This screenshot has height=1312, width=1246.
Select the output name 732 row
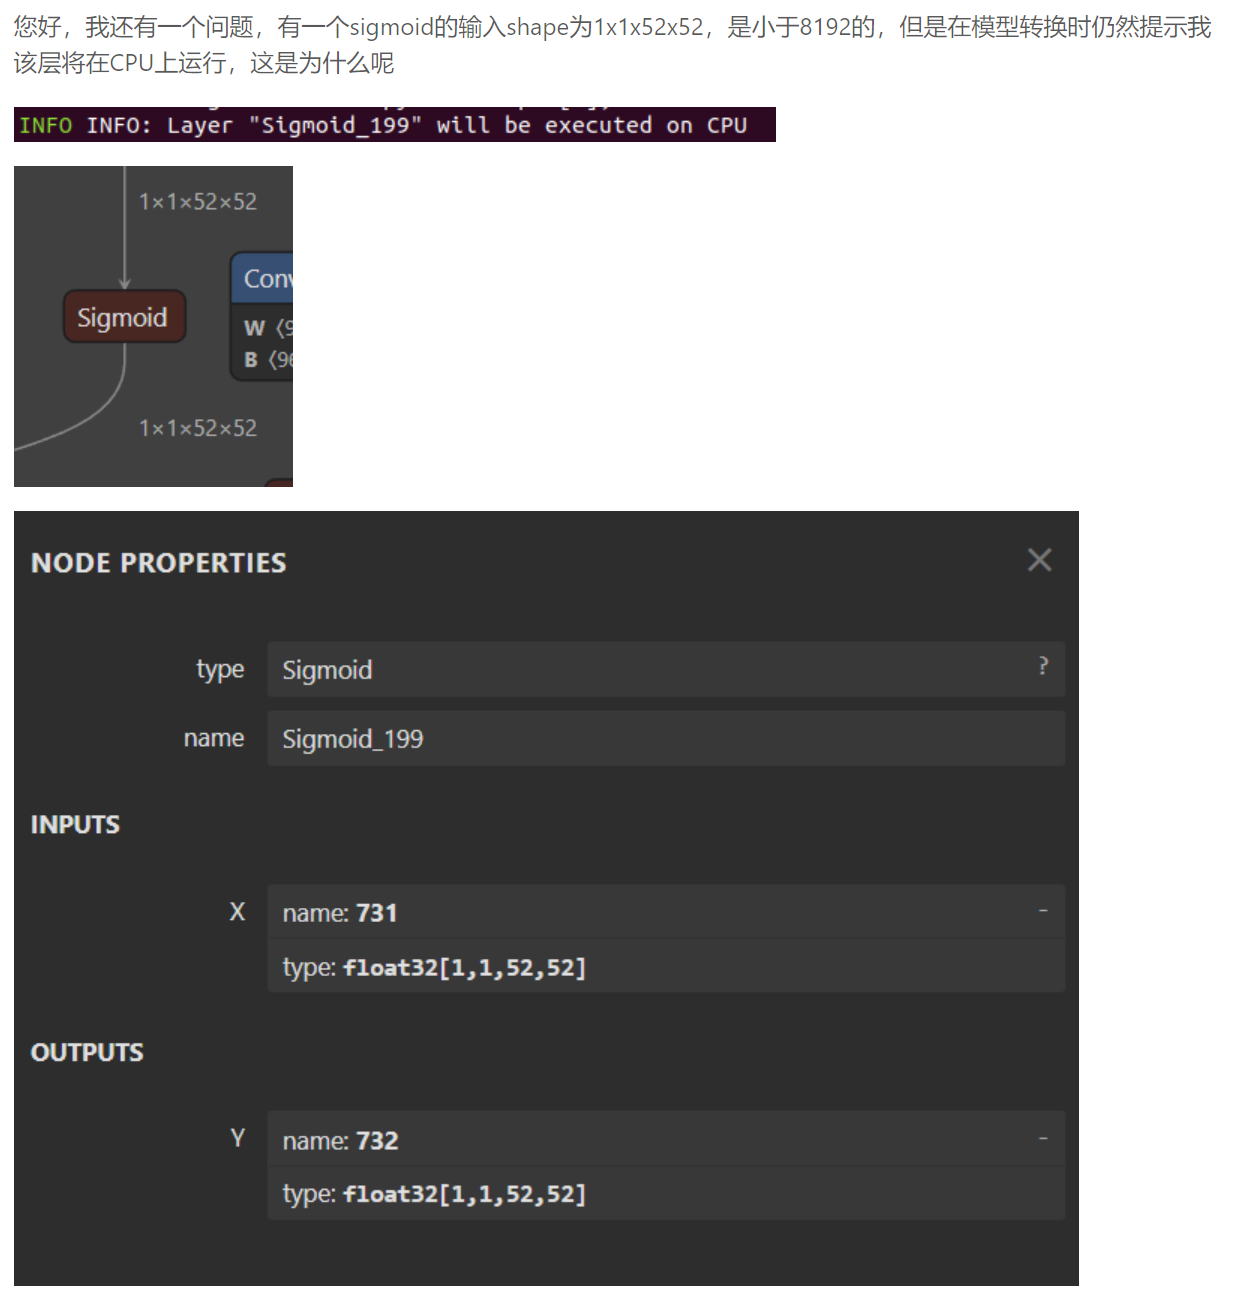click(x=650, y=1140)
